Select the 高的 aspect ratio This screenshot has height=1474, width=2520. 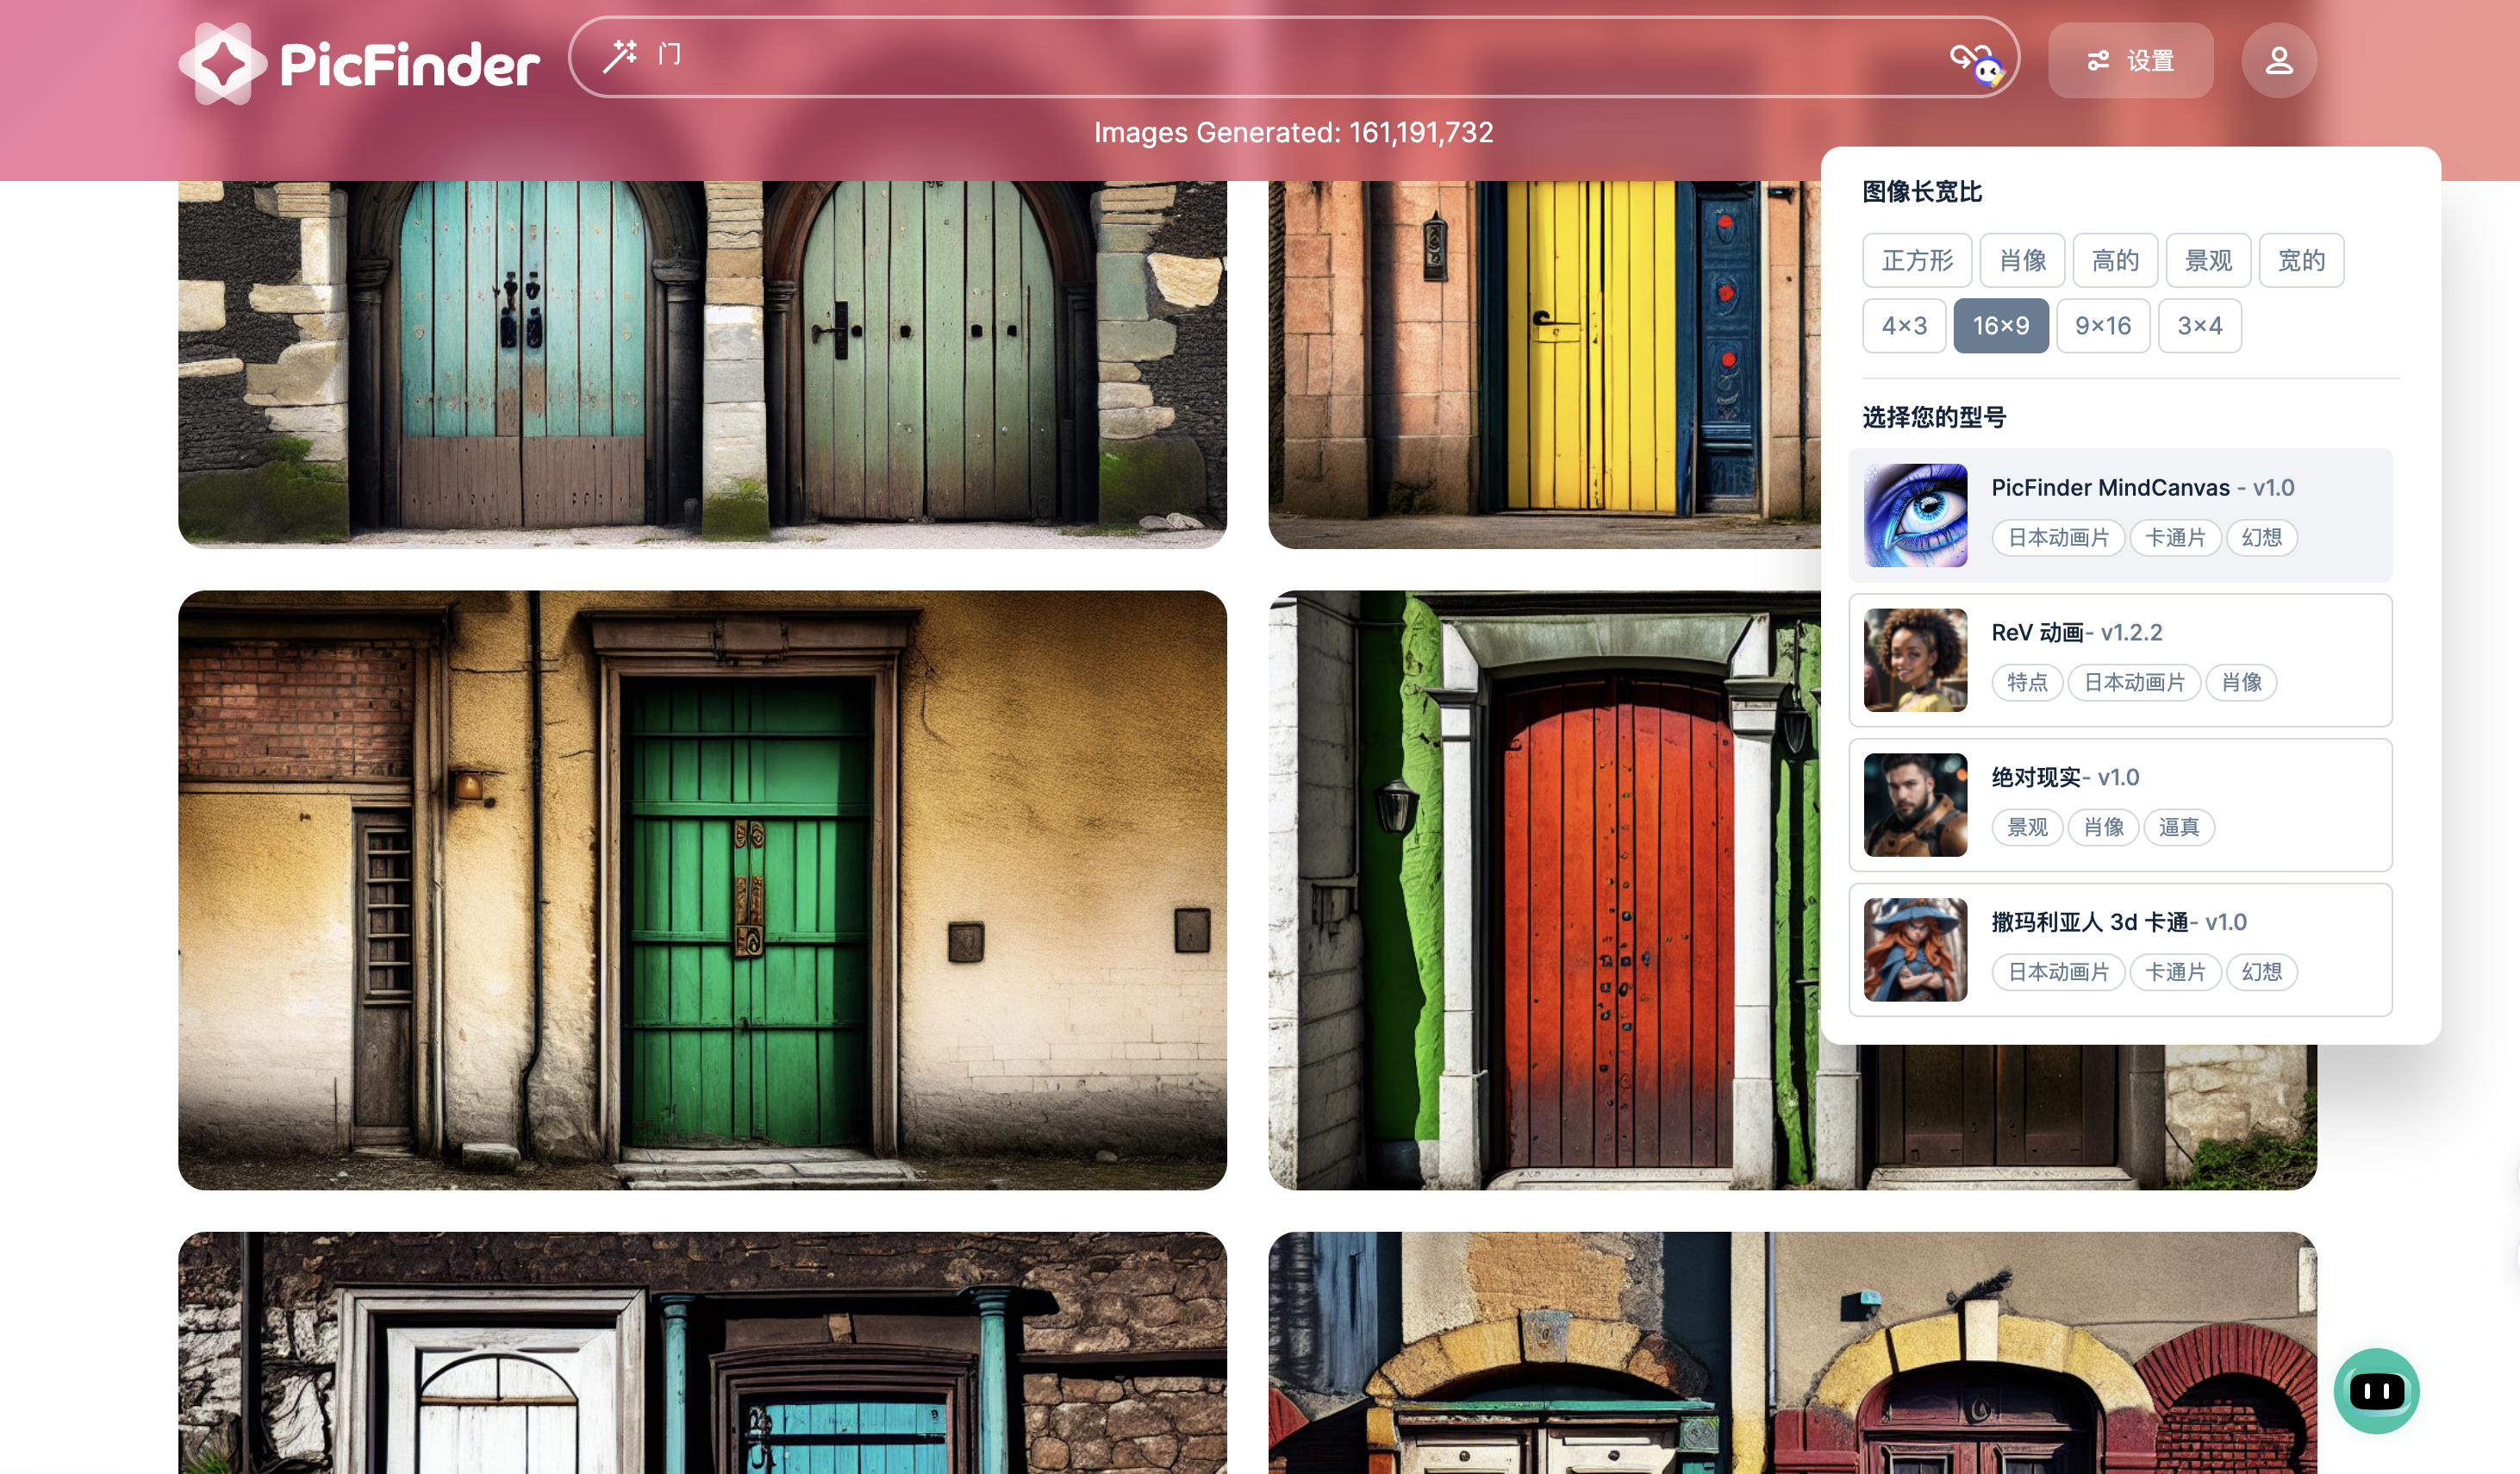click(2115, 260)
